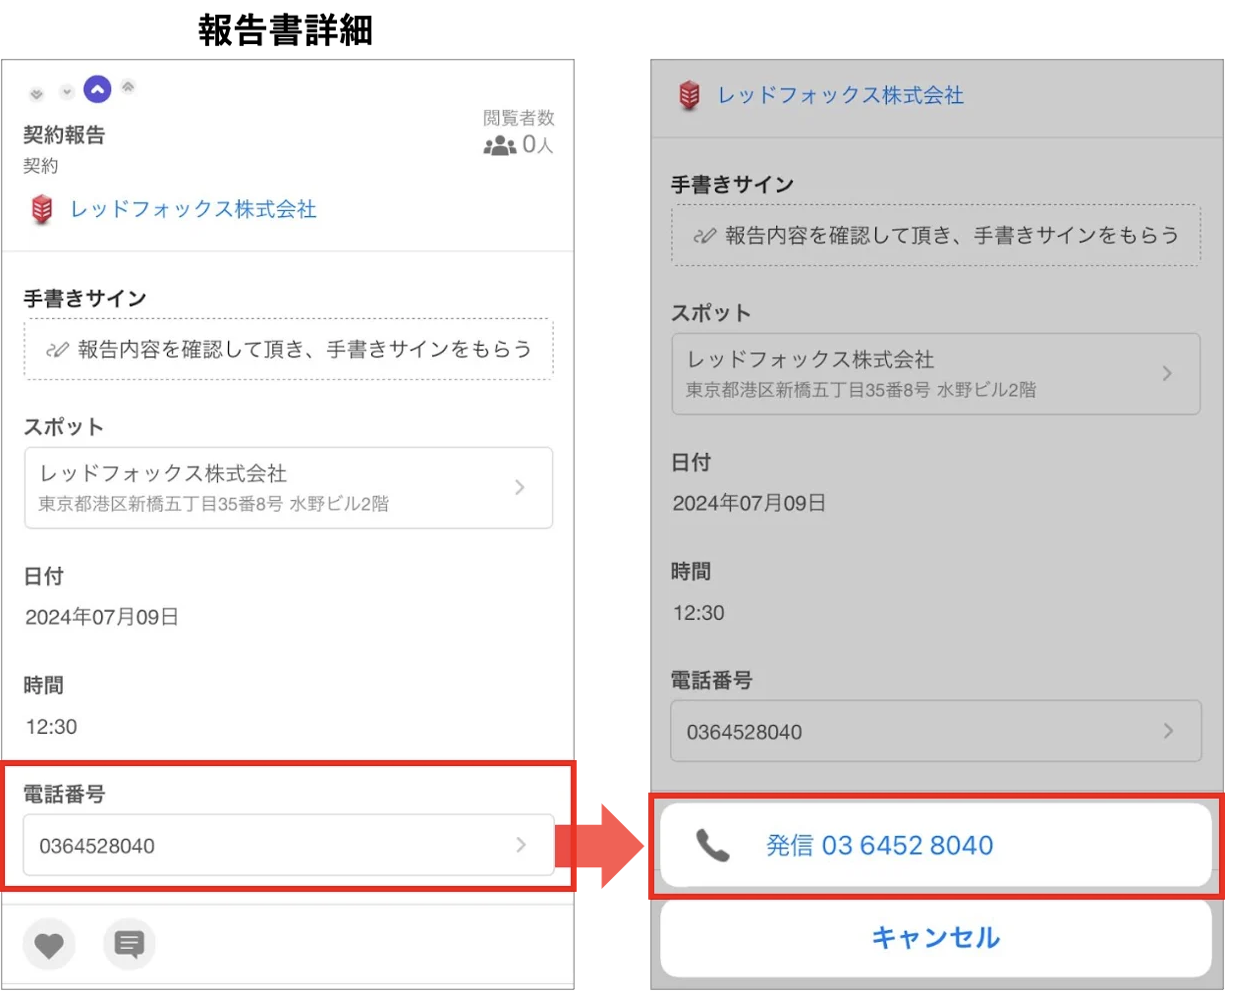Expand the spot card chevron in left panel
This screenshot has height=1008, width=1246.
click(520, 487)
